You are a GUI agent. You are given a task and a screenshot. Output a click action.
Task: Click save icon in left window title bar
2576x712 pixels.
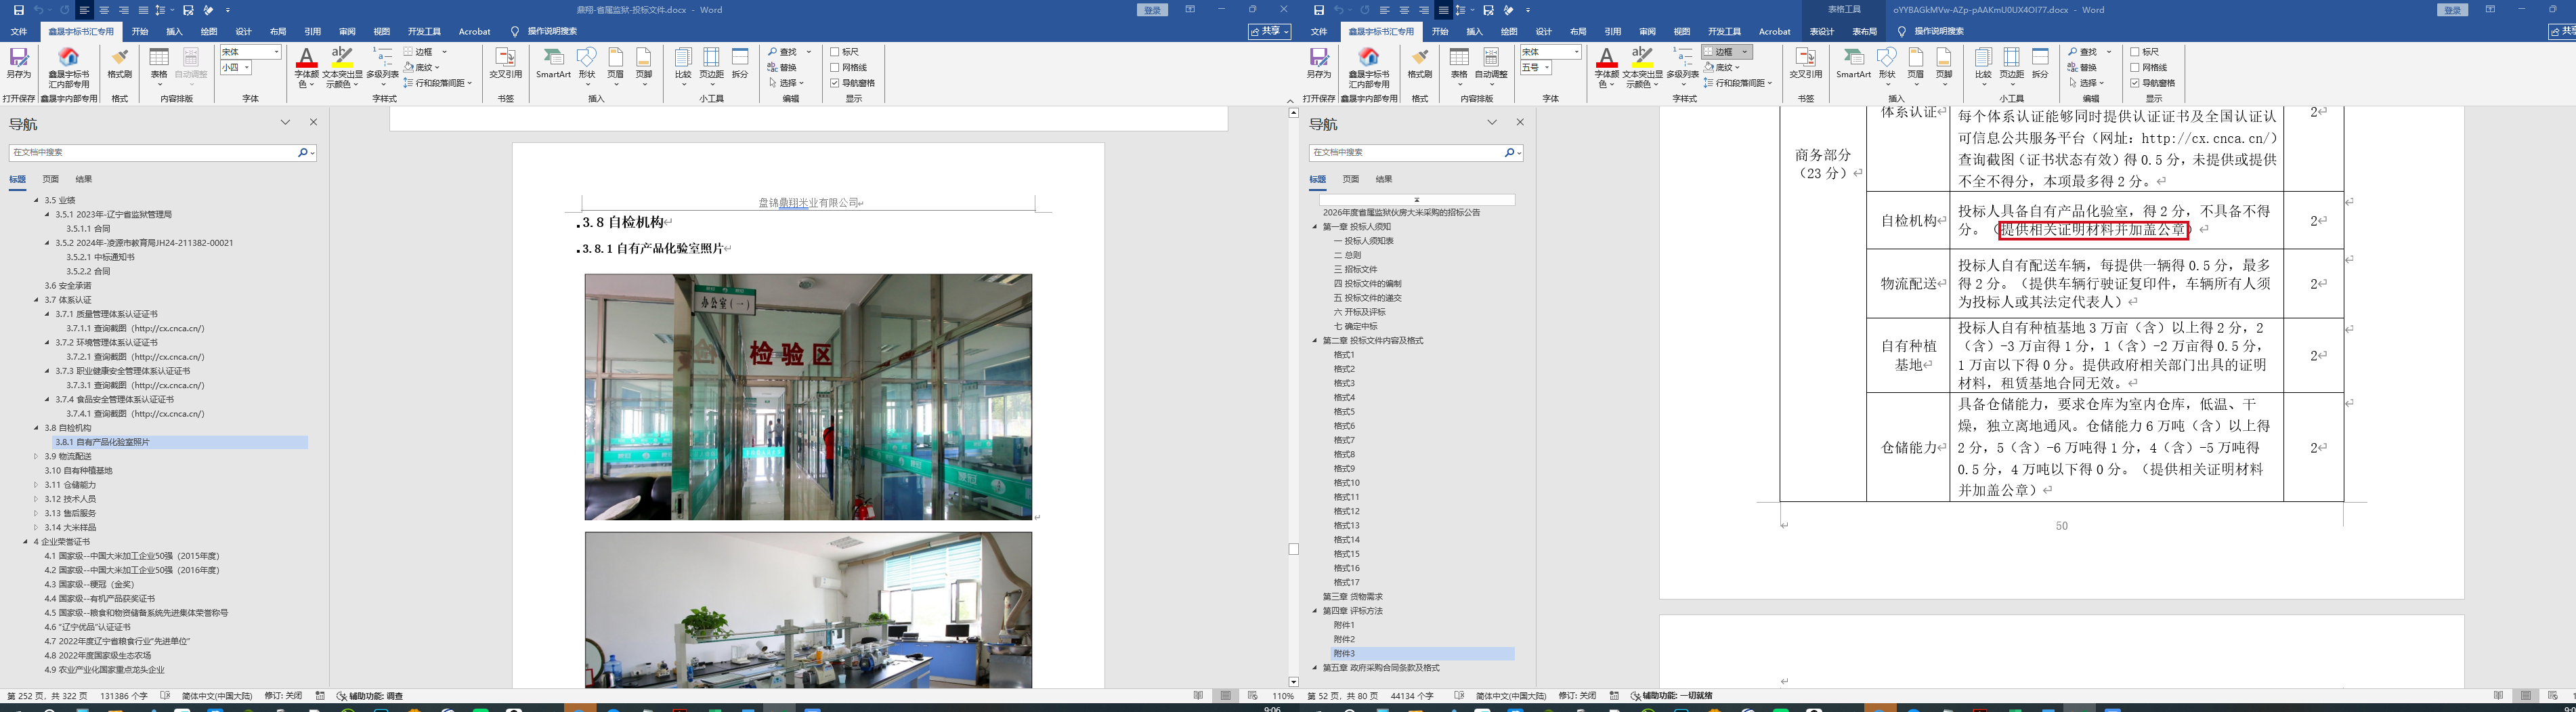(x=18, y=10)
